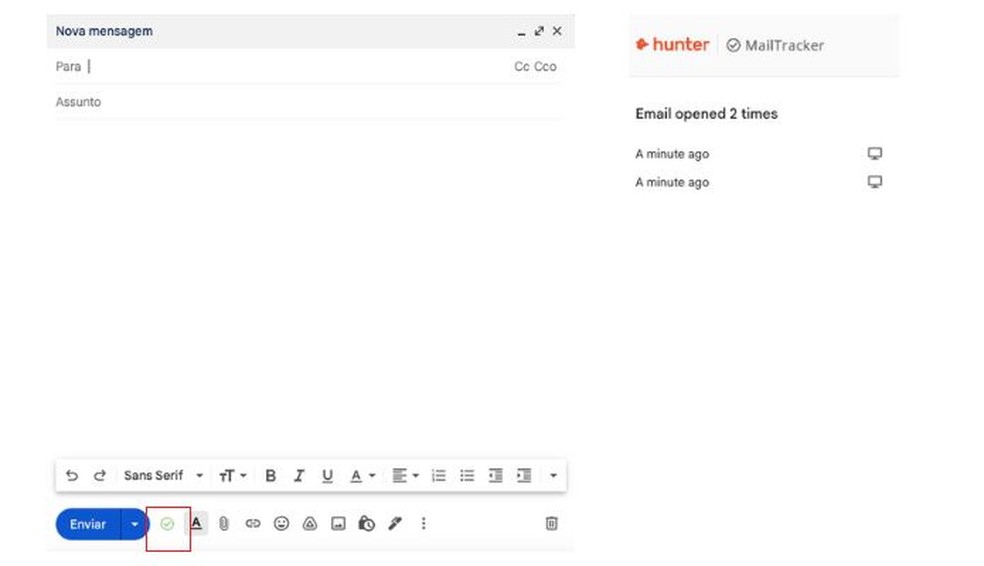Open the send options arrow next to Enviar
Screen dimensions: 984x566
coord(134,524)
